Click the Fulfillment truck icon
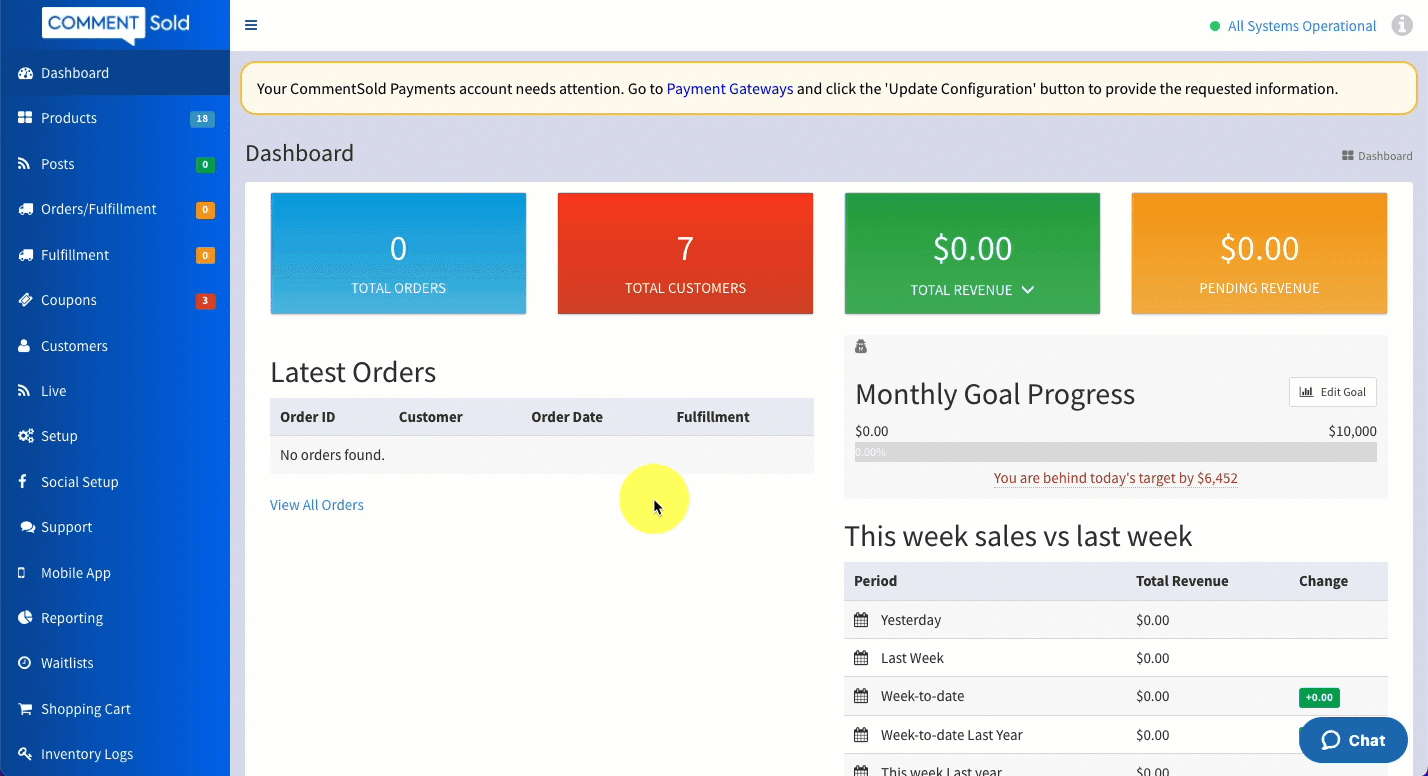Image resolution: width=1428 pixels, height=776 pixels. pyautogui.click(x=25, y=255)
